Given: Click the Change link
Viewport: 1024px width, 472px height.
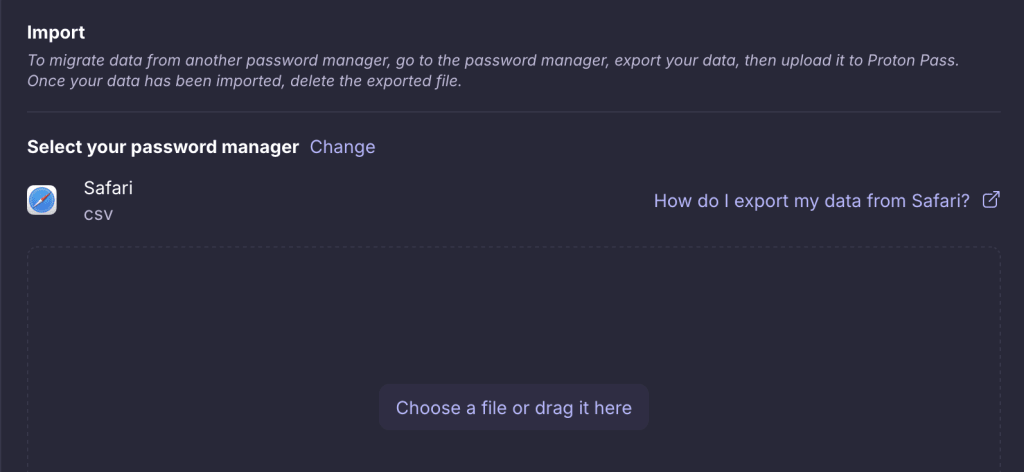Looking at the screenshot, I should 342,147.
